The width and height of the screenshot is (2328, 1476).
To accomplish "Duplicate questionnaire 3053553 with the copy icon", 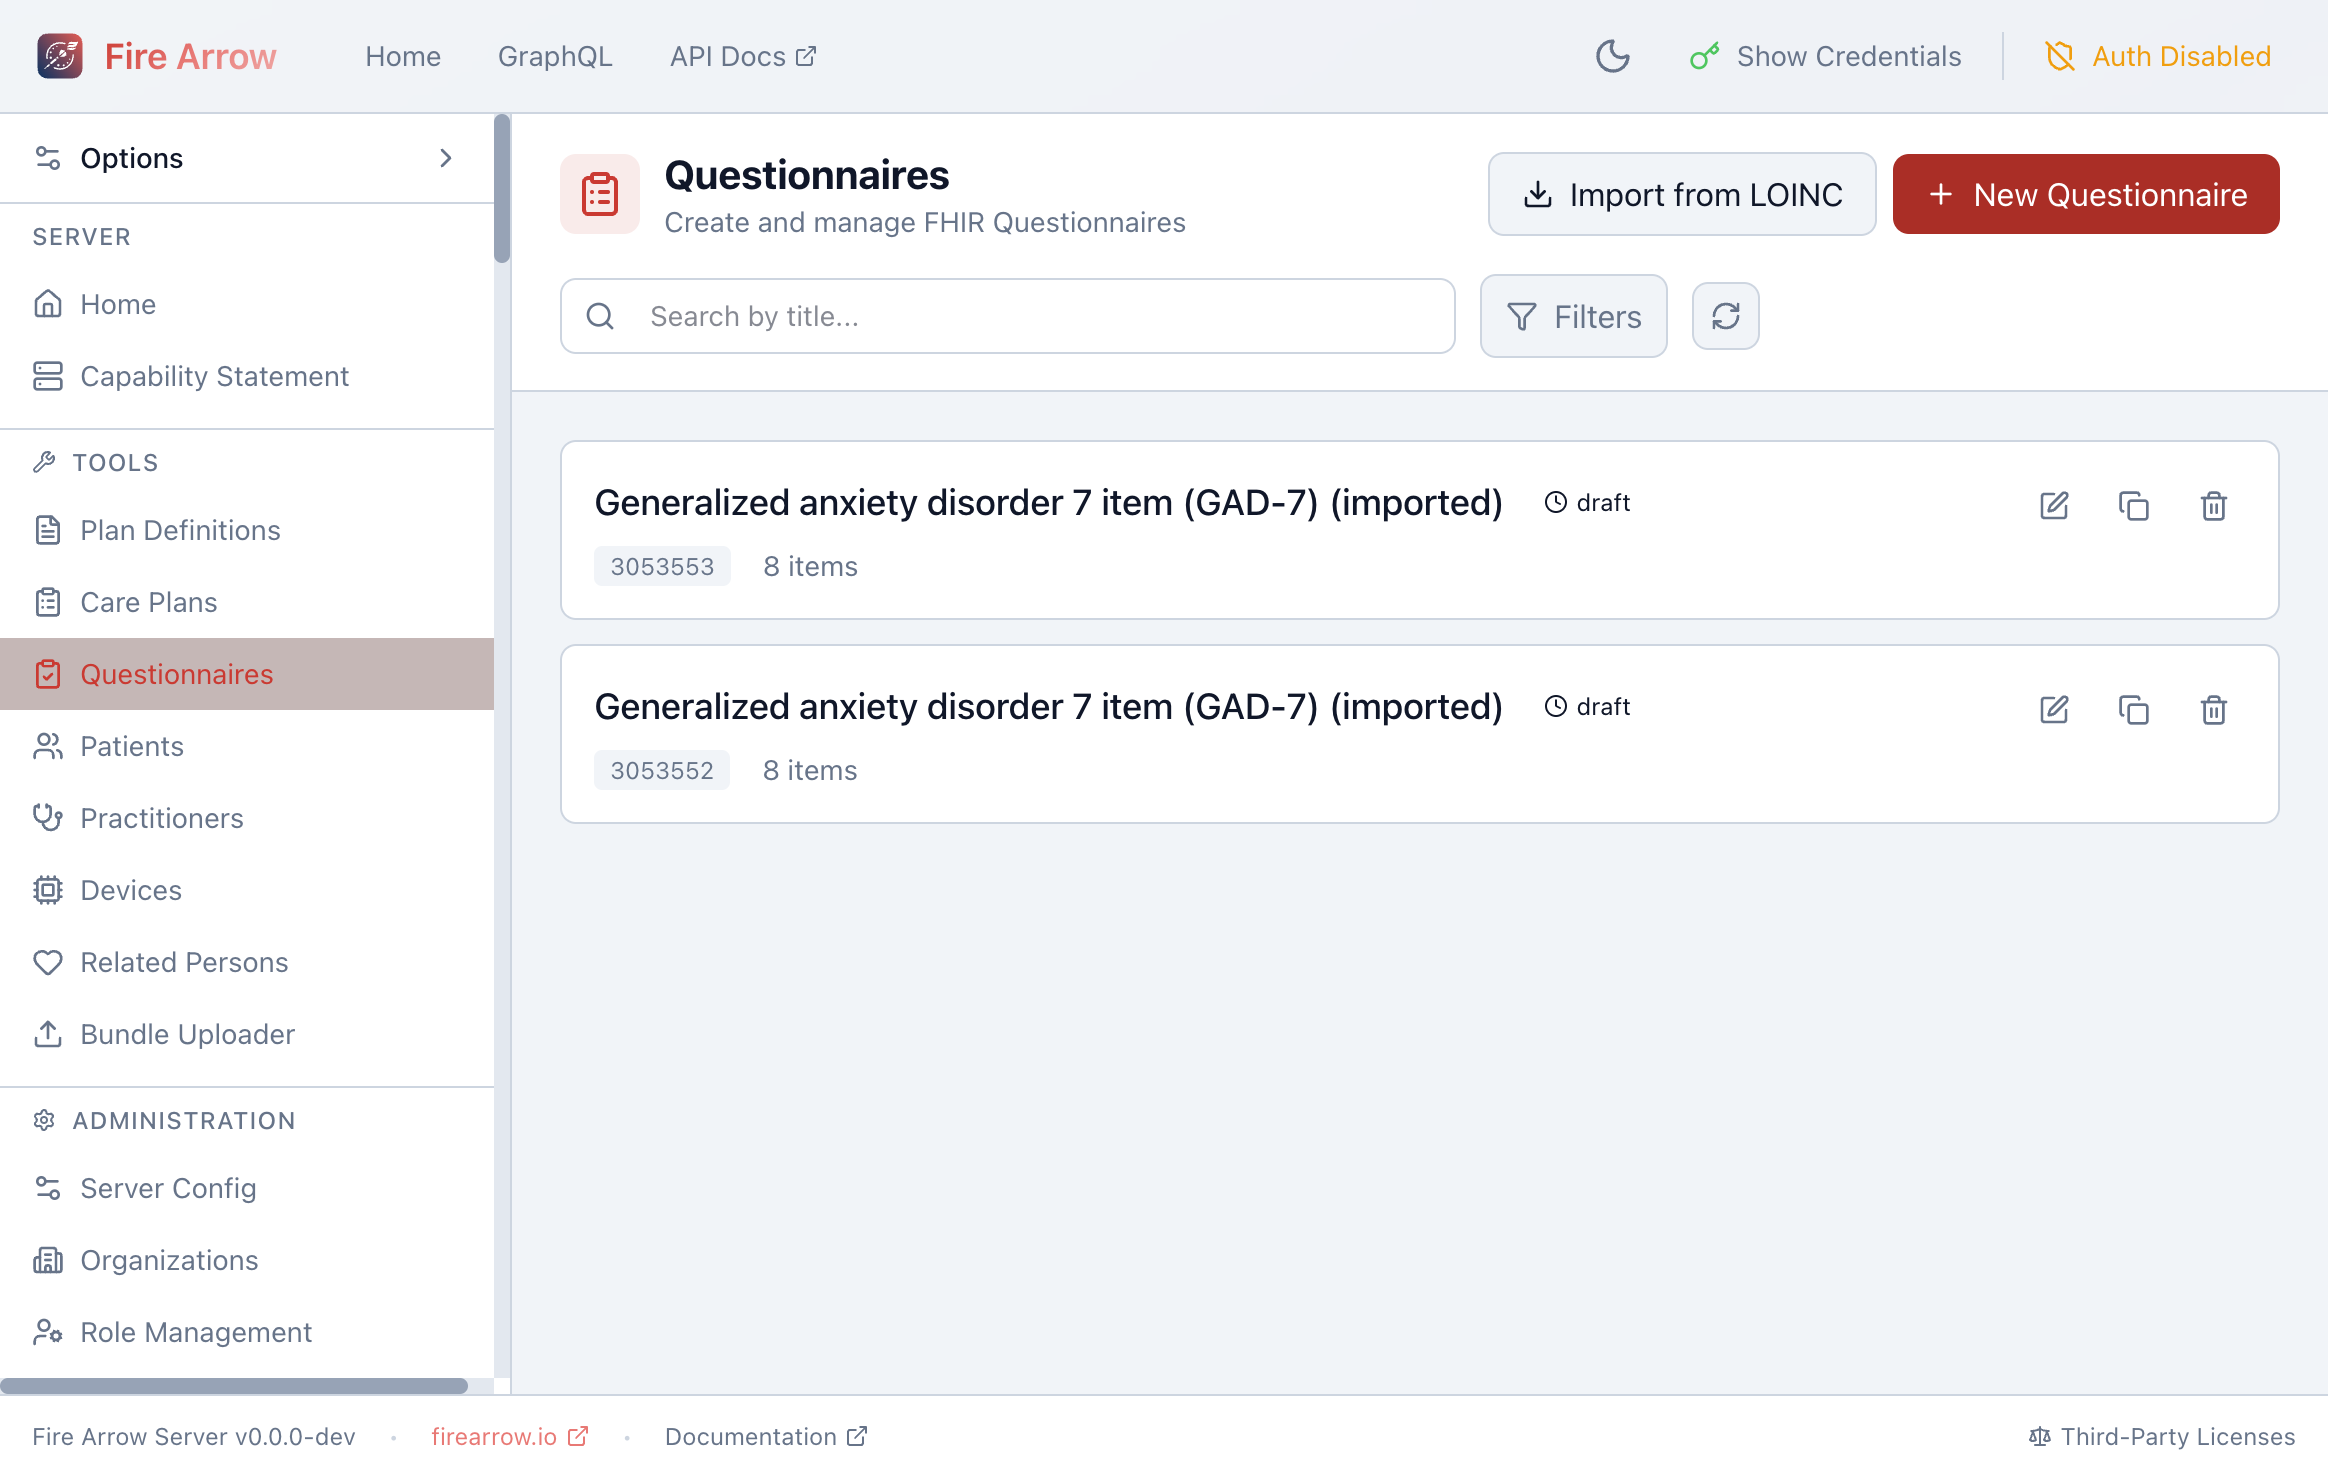I will pyautogui.click(x=2133, y=506).
